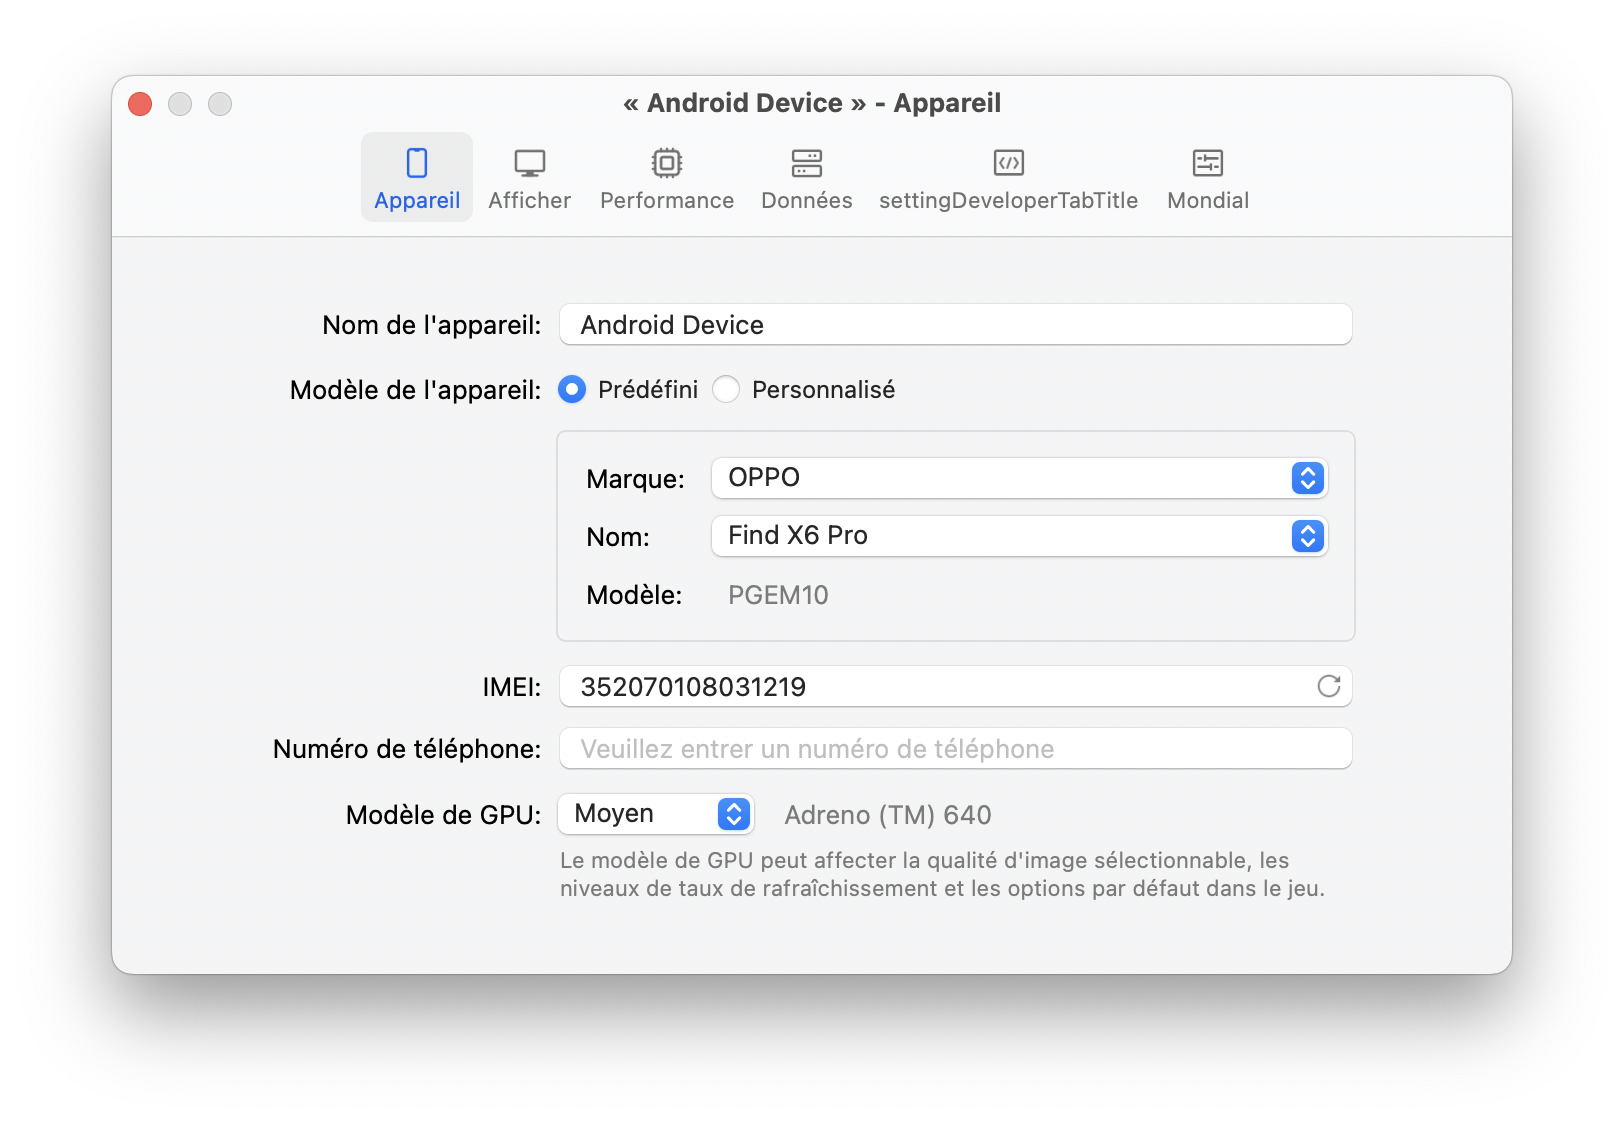Click the Performance chip icon
Viewport: 1624px width, 1122px height.
(666, 163)
